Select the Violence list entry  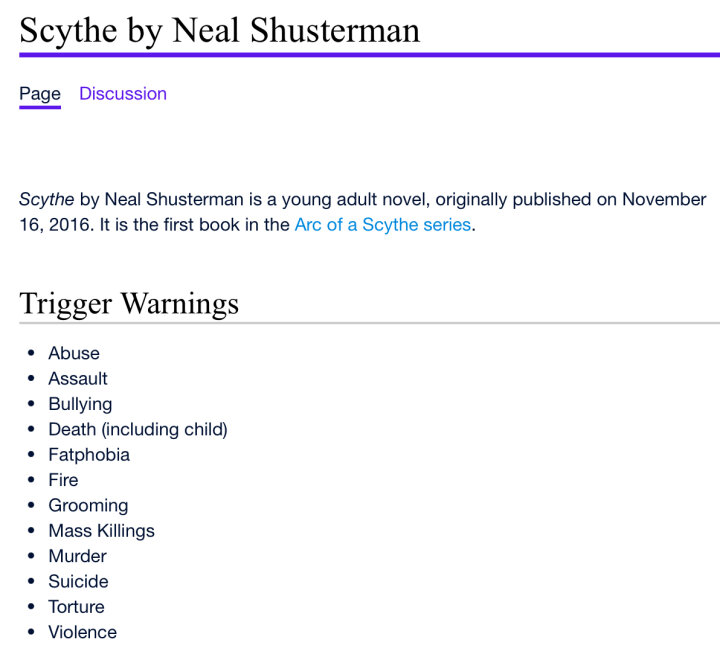(83, 632)
